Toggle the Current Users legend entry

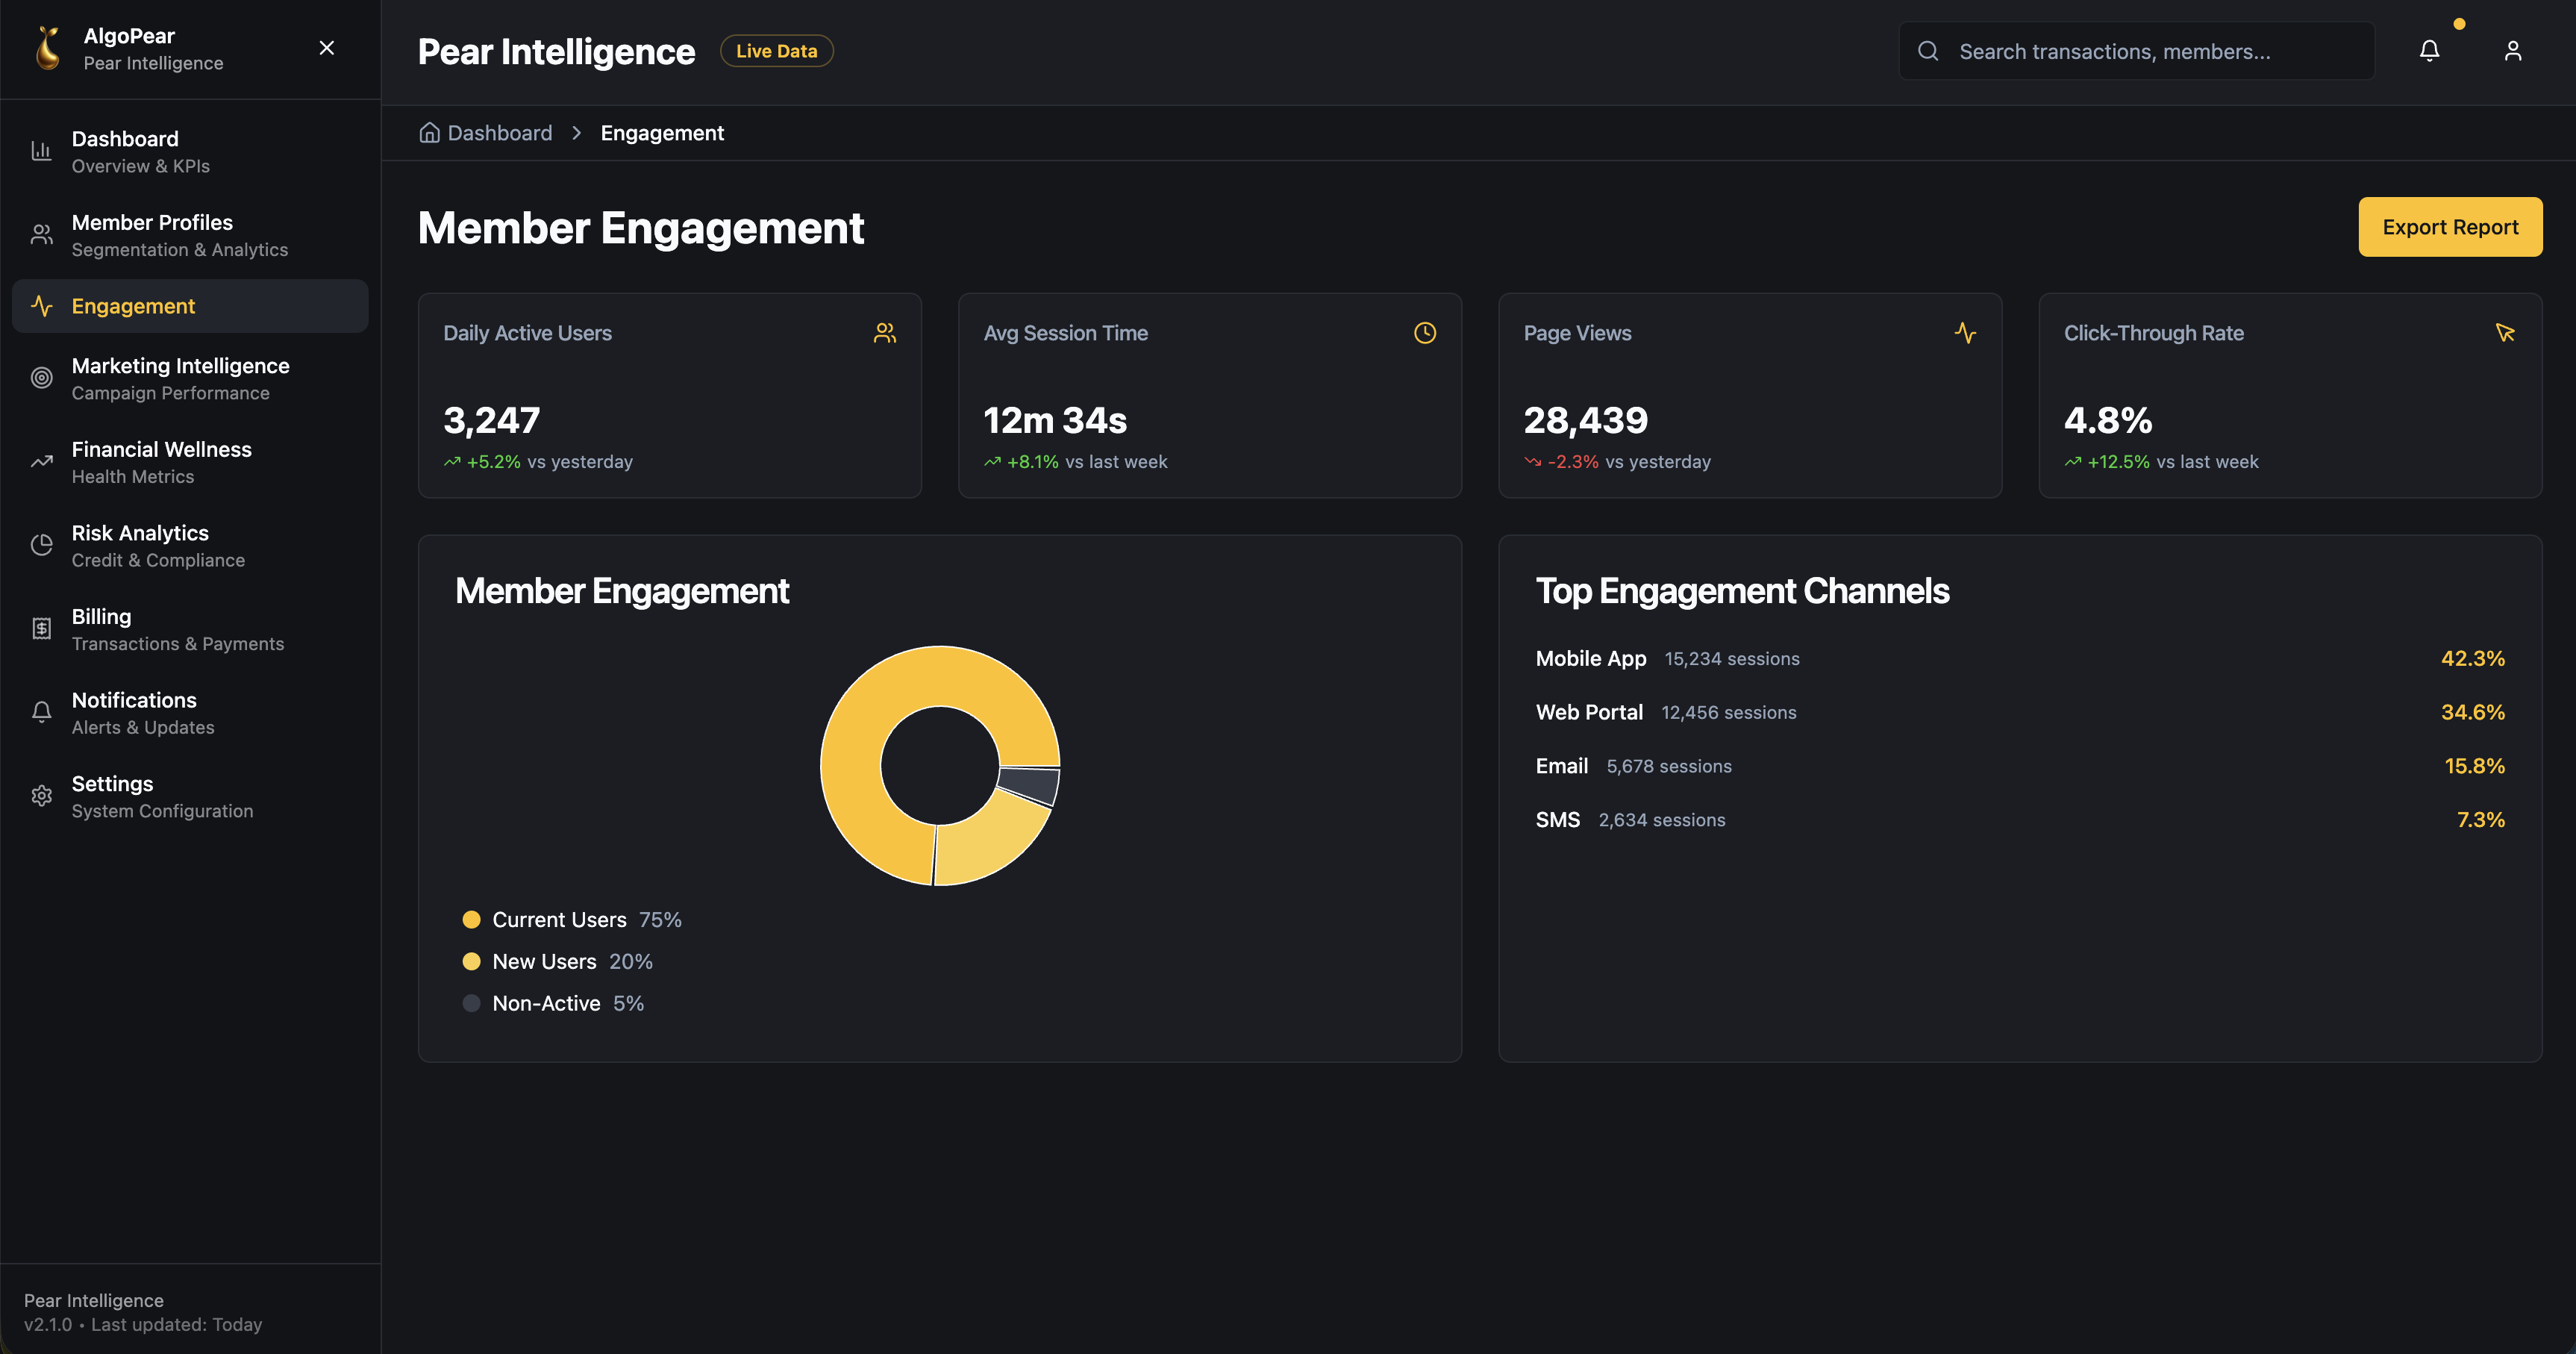561,918
